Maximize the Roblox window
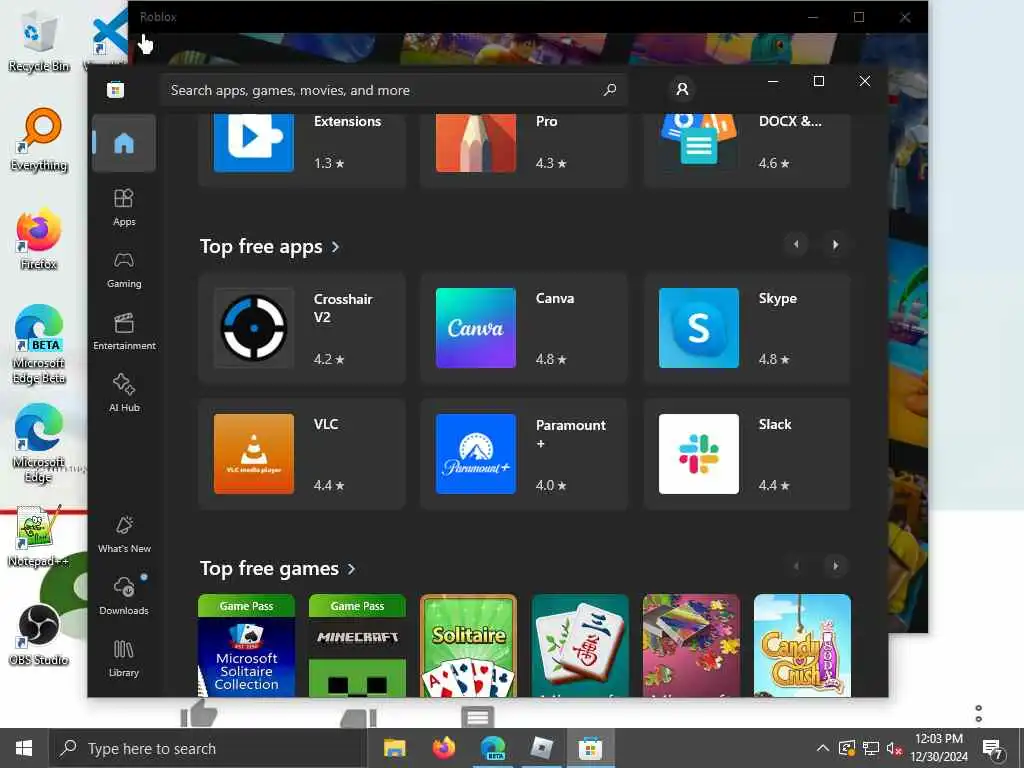 (859, 17)
